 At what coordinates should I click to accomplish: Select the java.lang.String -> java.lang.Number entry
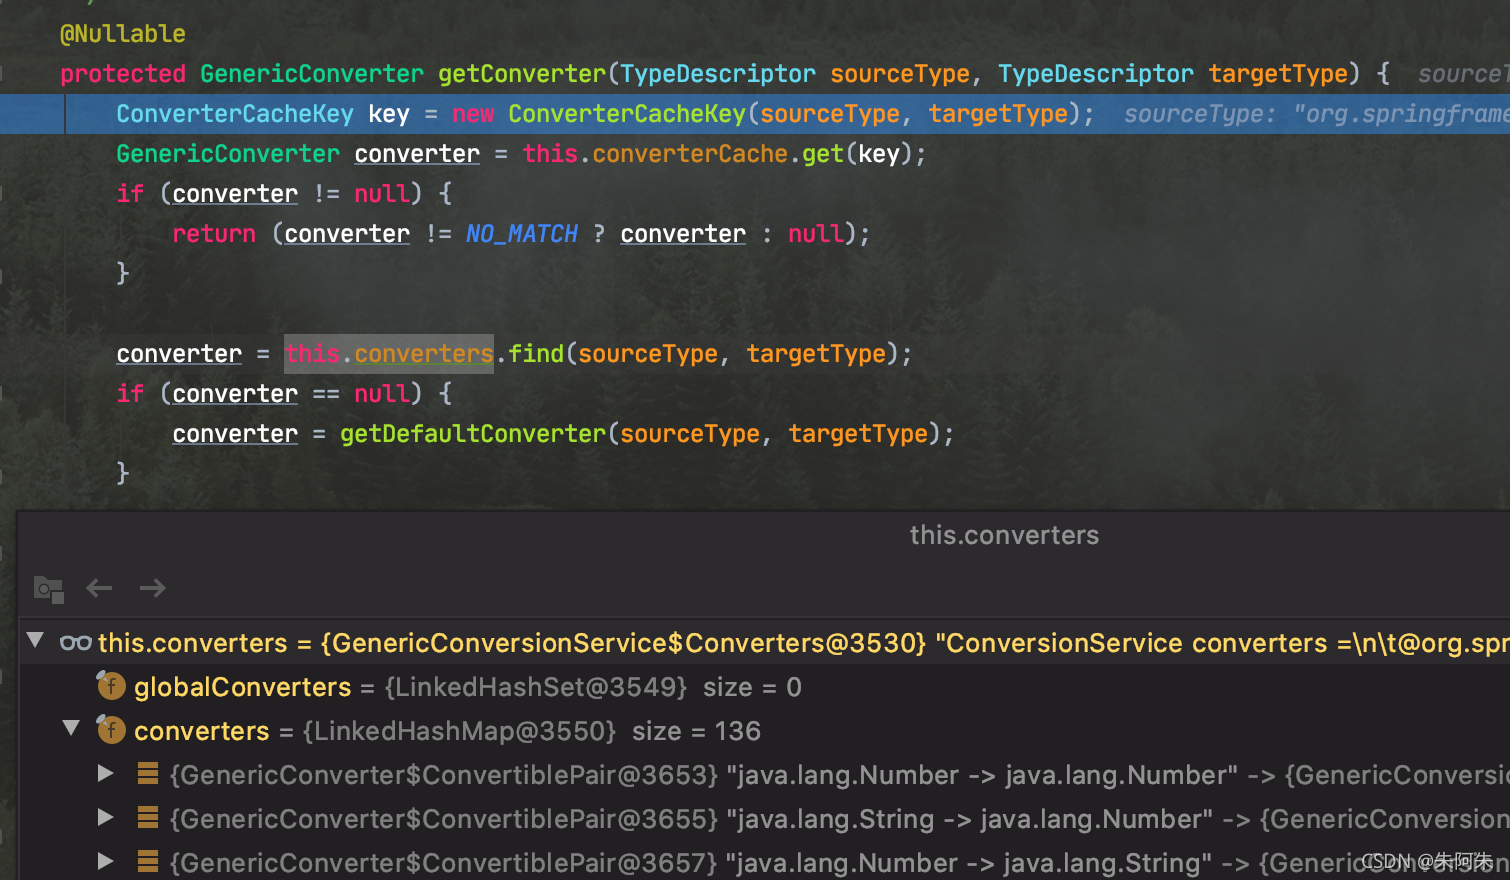coord(764,819)
